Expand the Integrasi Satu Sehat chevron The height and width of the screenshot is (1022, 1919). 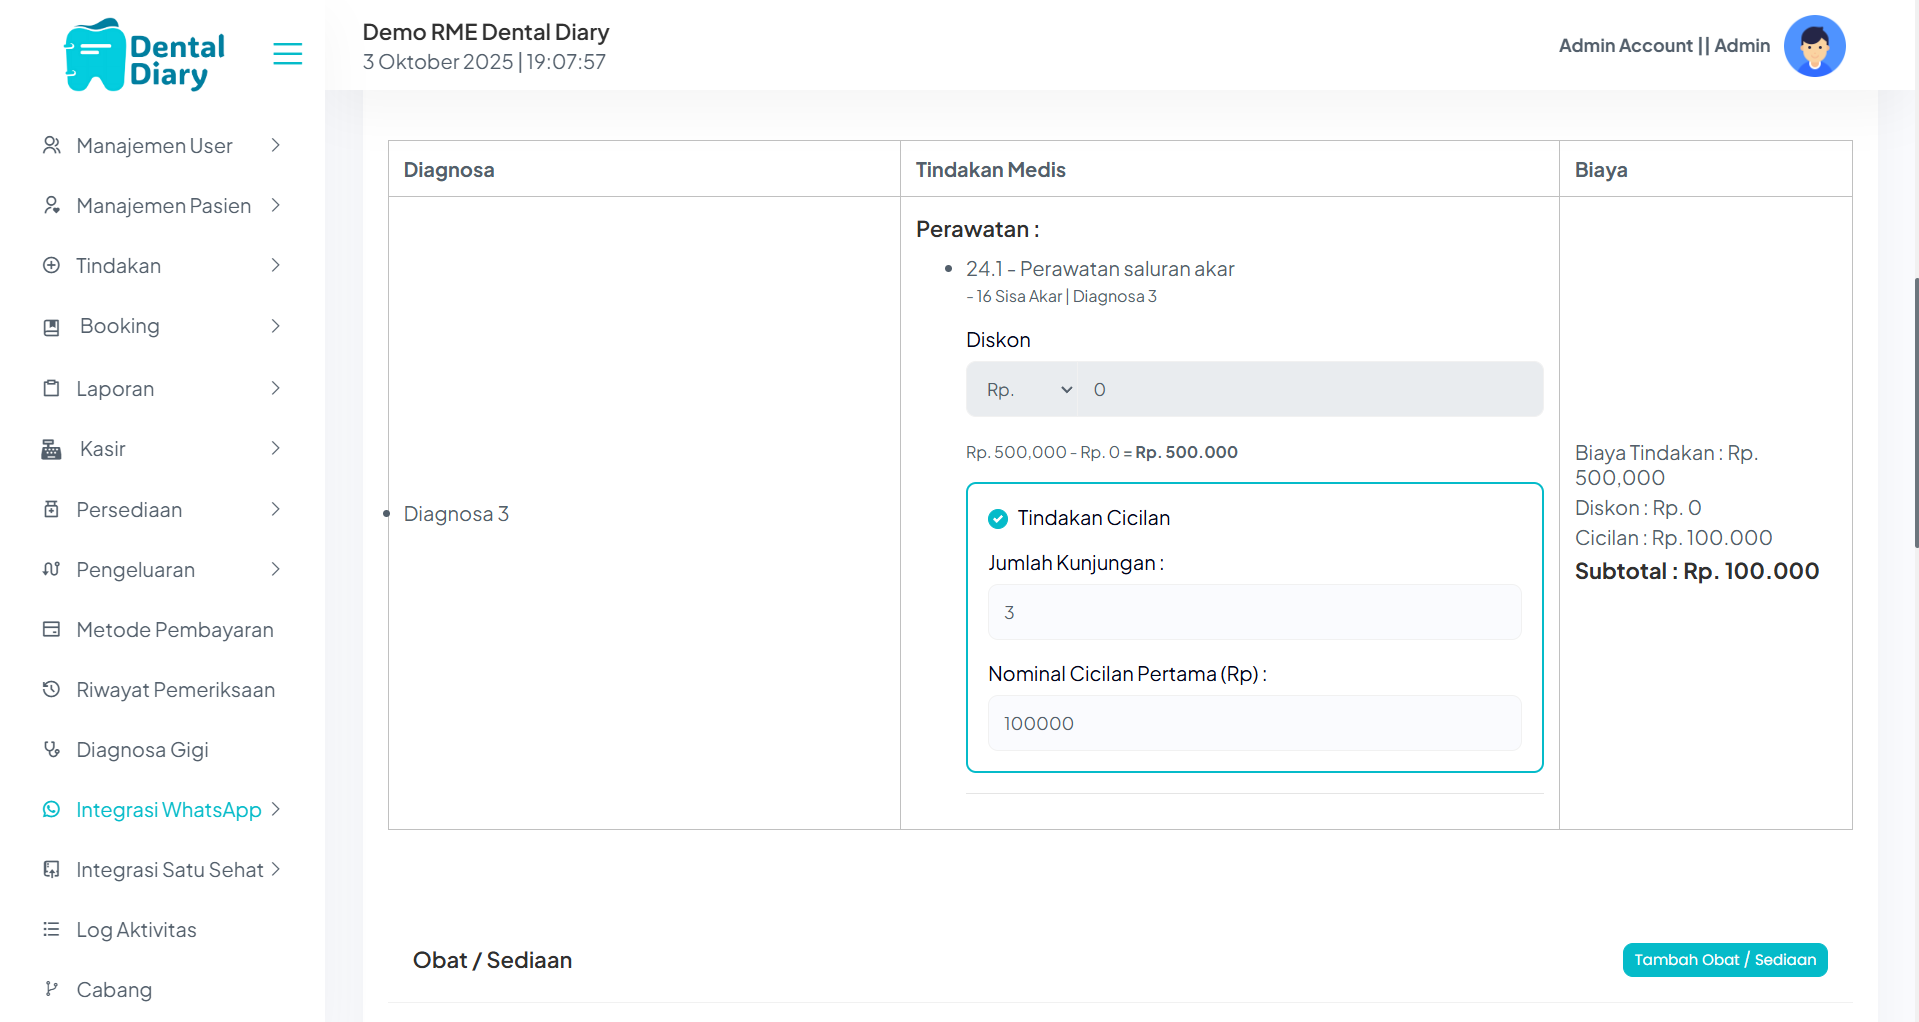[x=276, y=869]
